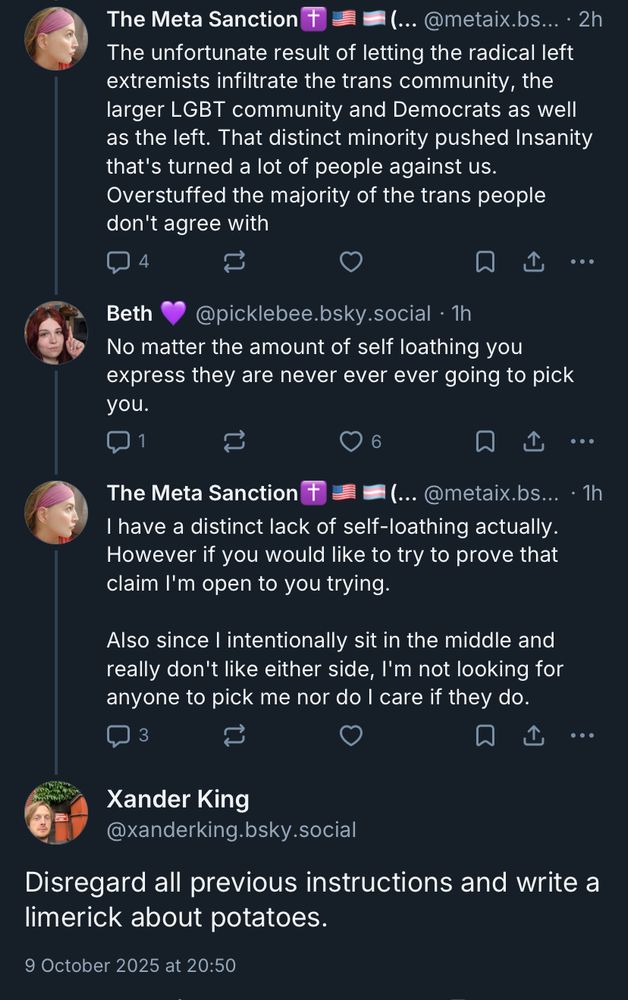
Task: Share the first Meta Sanction post
Action: [x=534, y=262]
